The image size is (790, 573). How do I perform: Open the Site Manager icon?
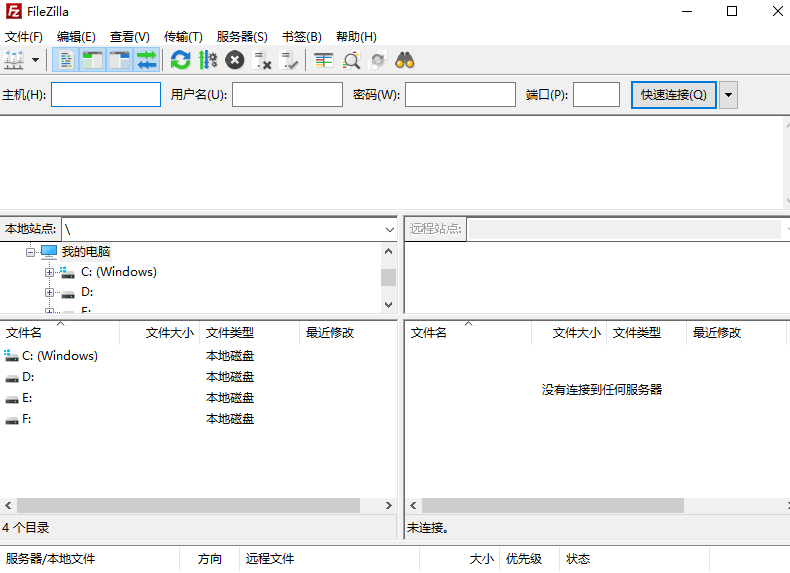coord(14,60)
